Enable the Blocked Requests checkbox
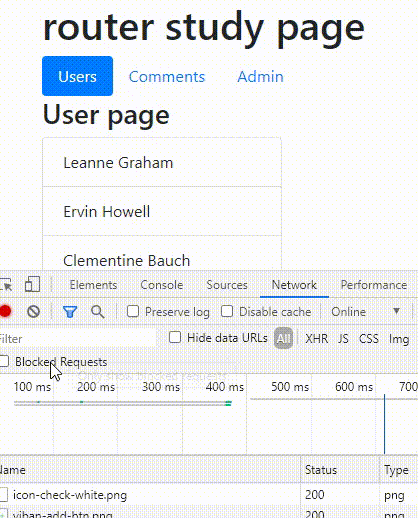The width and height of the screenshot is (418, 518). pos(4,361)
